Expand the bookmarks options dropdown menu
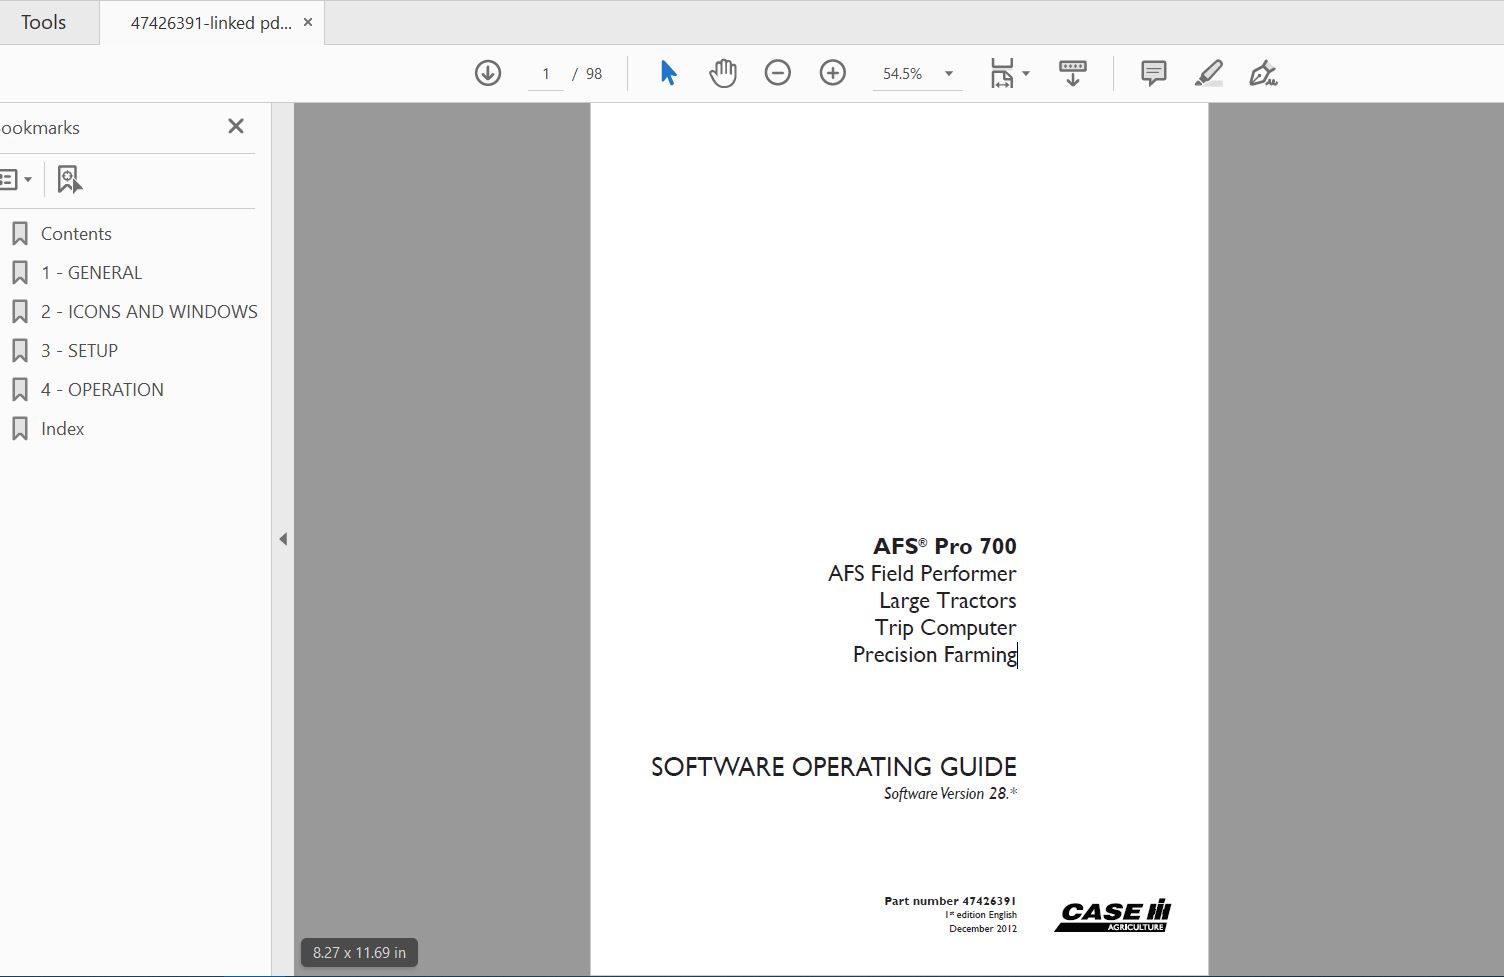Screen dimensions: 1504x977 [x=17, y=180]
